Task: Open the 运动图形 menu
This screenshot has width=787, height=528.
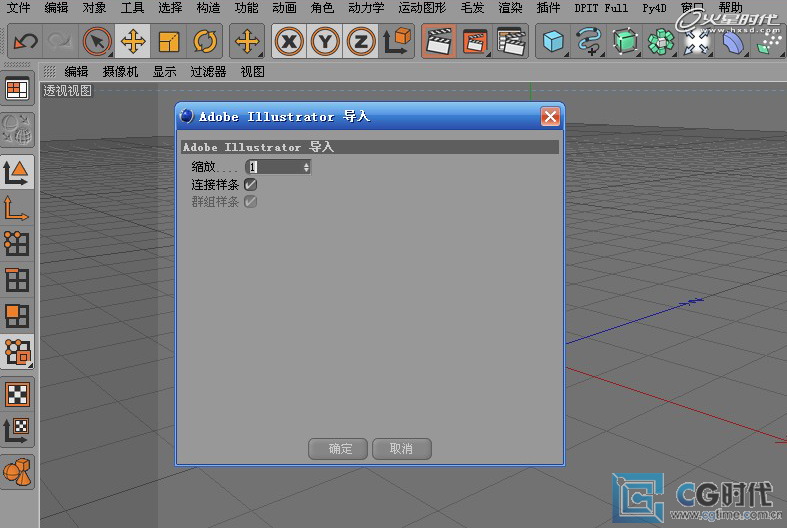Action: (x=422, y=8)
